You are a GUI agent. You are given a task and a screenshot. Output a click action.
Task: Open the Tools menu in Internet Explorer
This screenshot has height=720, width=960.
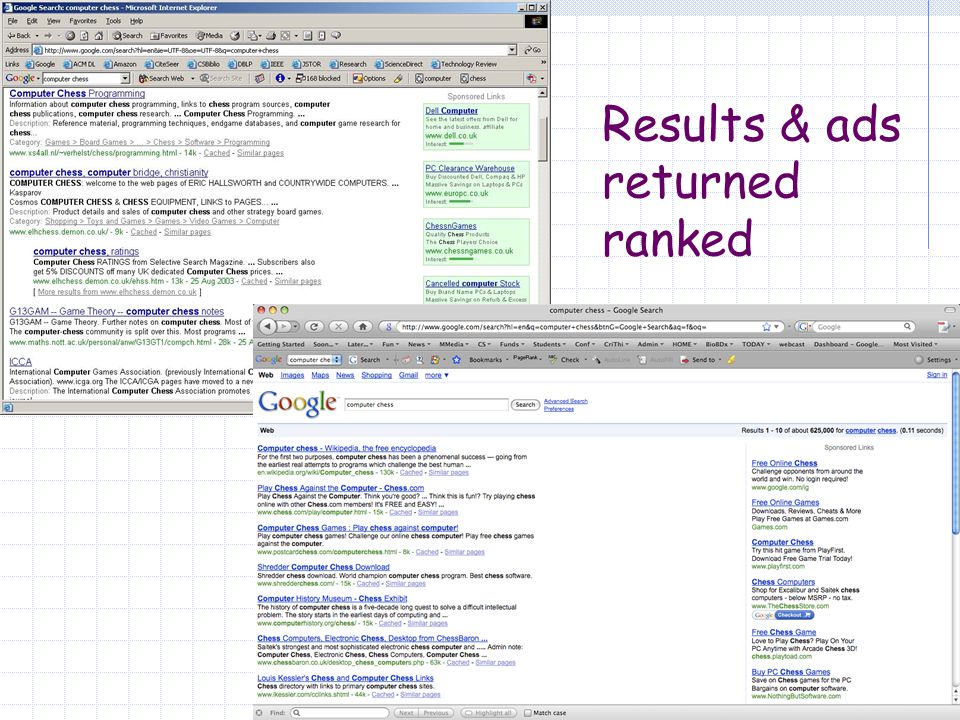click(113, 21)
